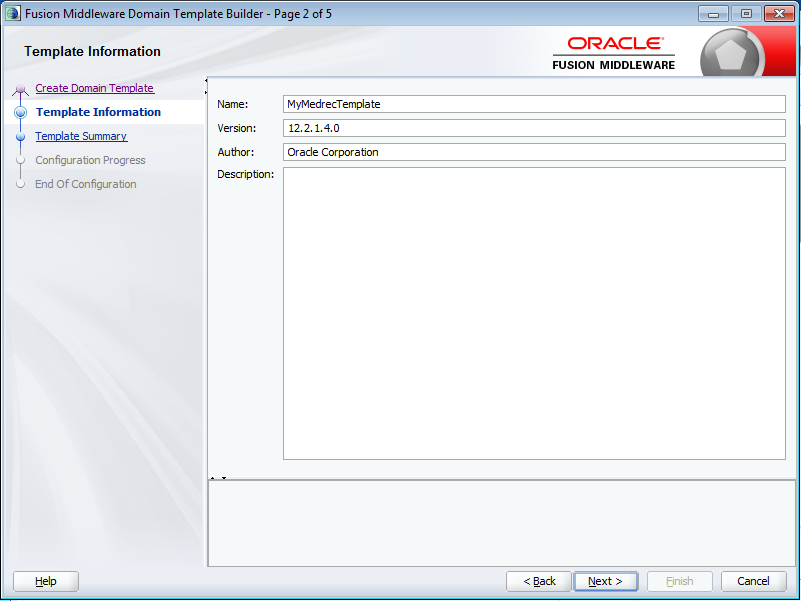The width and height of the screenshot is (801, 601).
Task: Click the disabled Finish button
Action: pos(679,581)
